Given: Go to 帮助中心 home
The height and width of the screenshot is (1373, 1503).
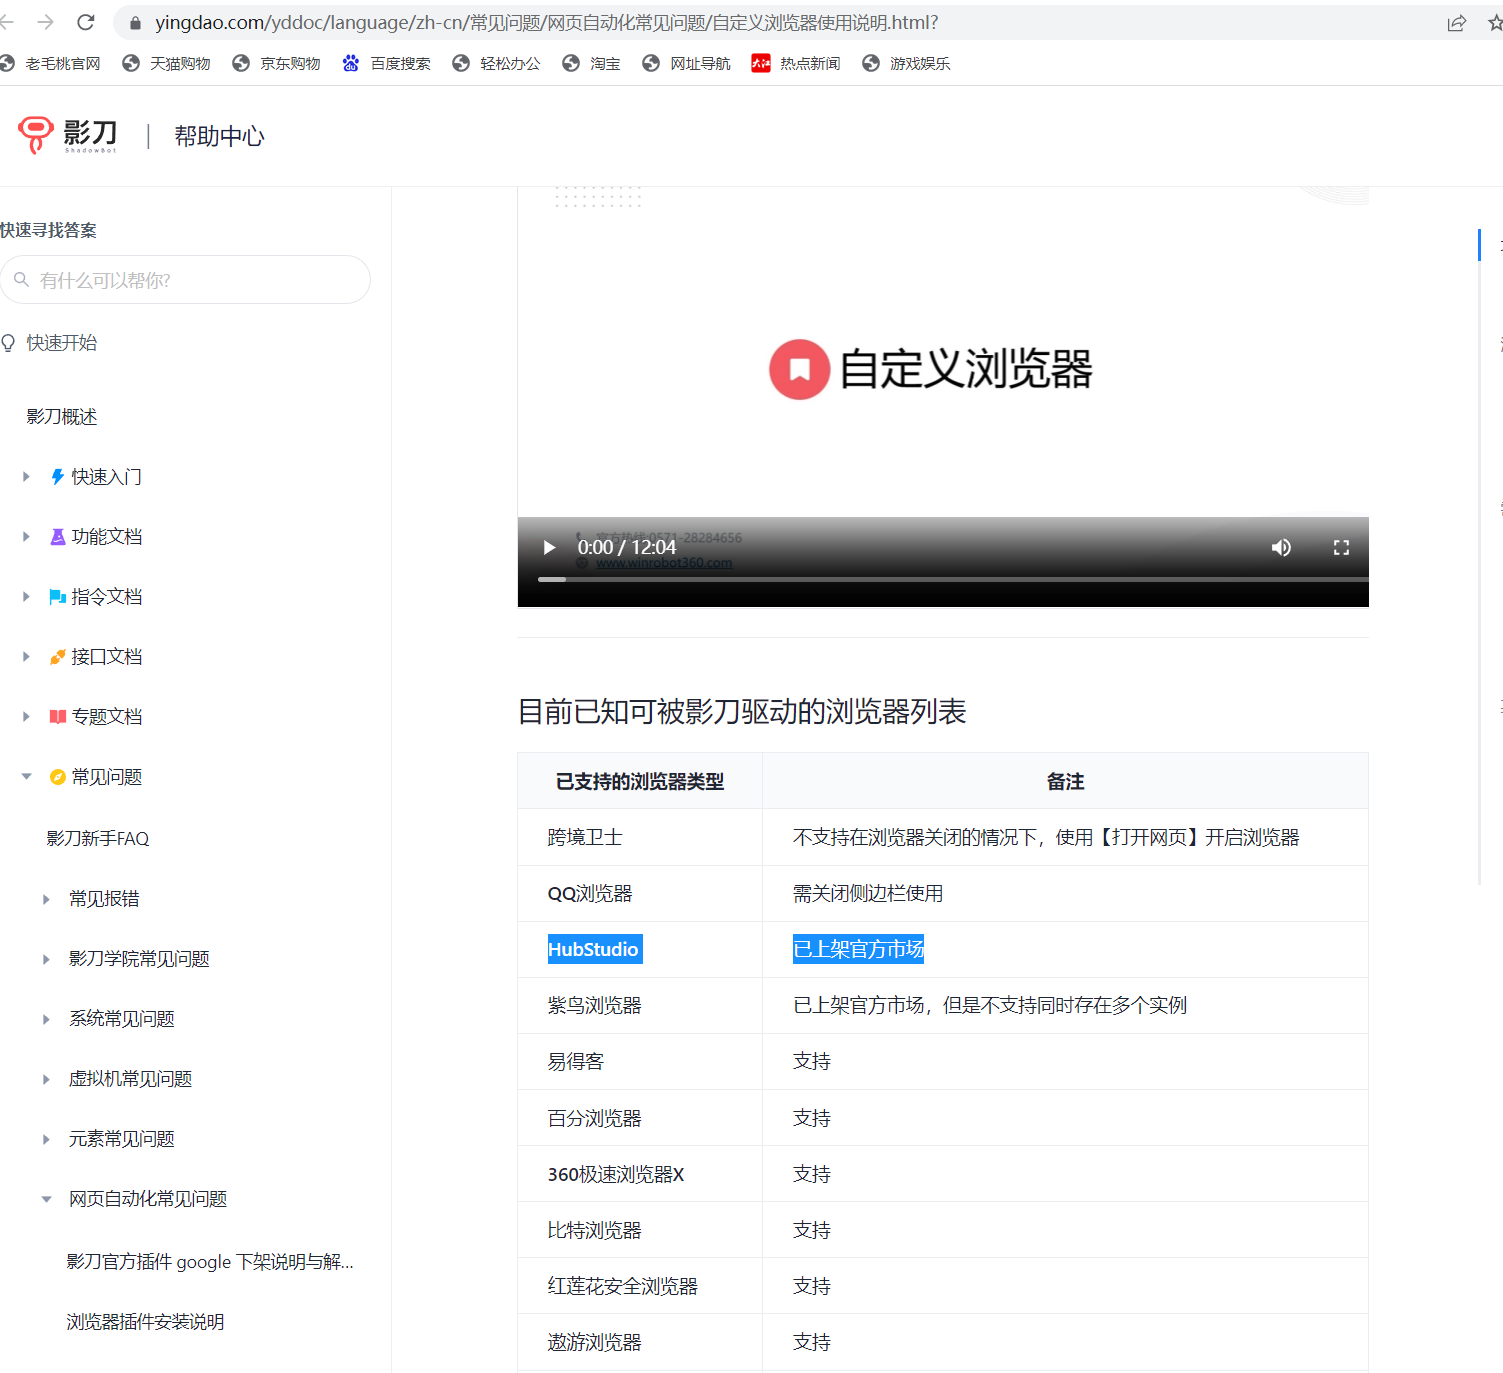Looking at the screenshot, I should coord(219,136).
